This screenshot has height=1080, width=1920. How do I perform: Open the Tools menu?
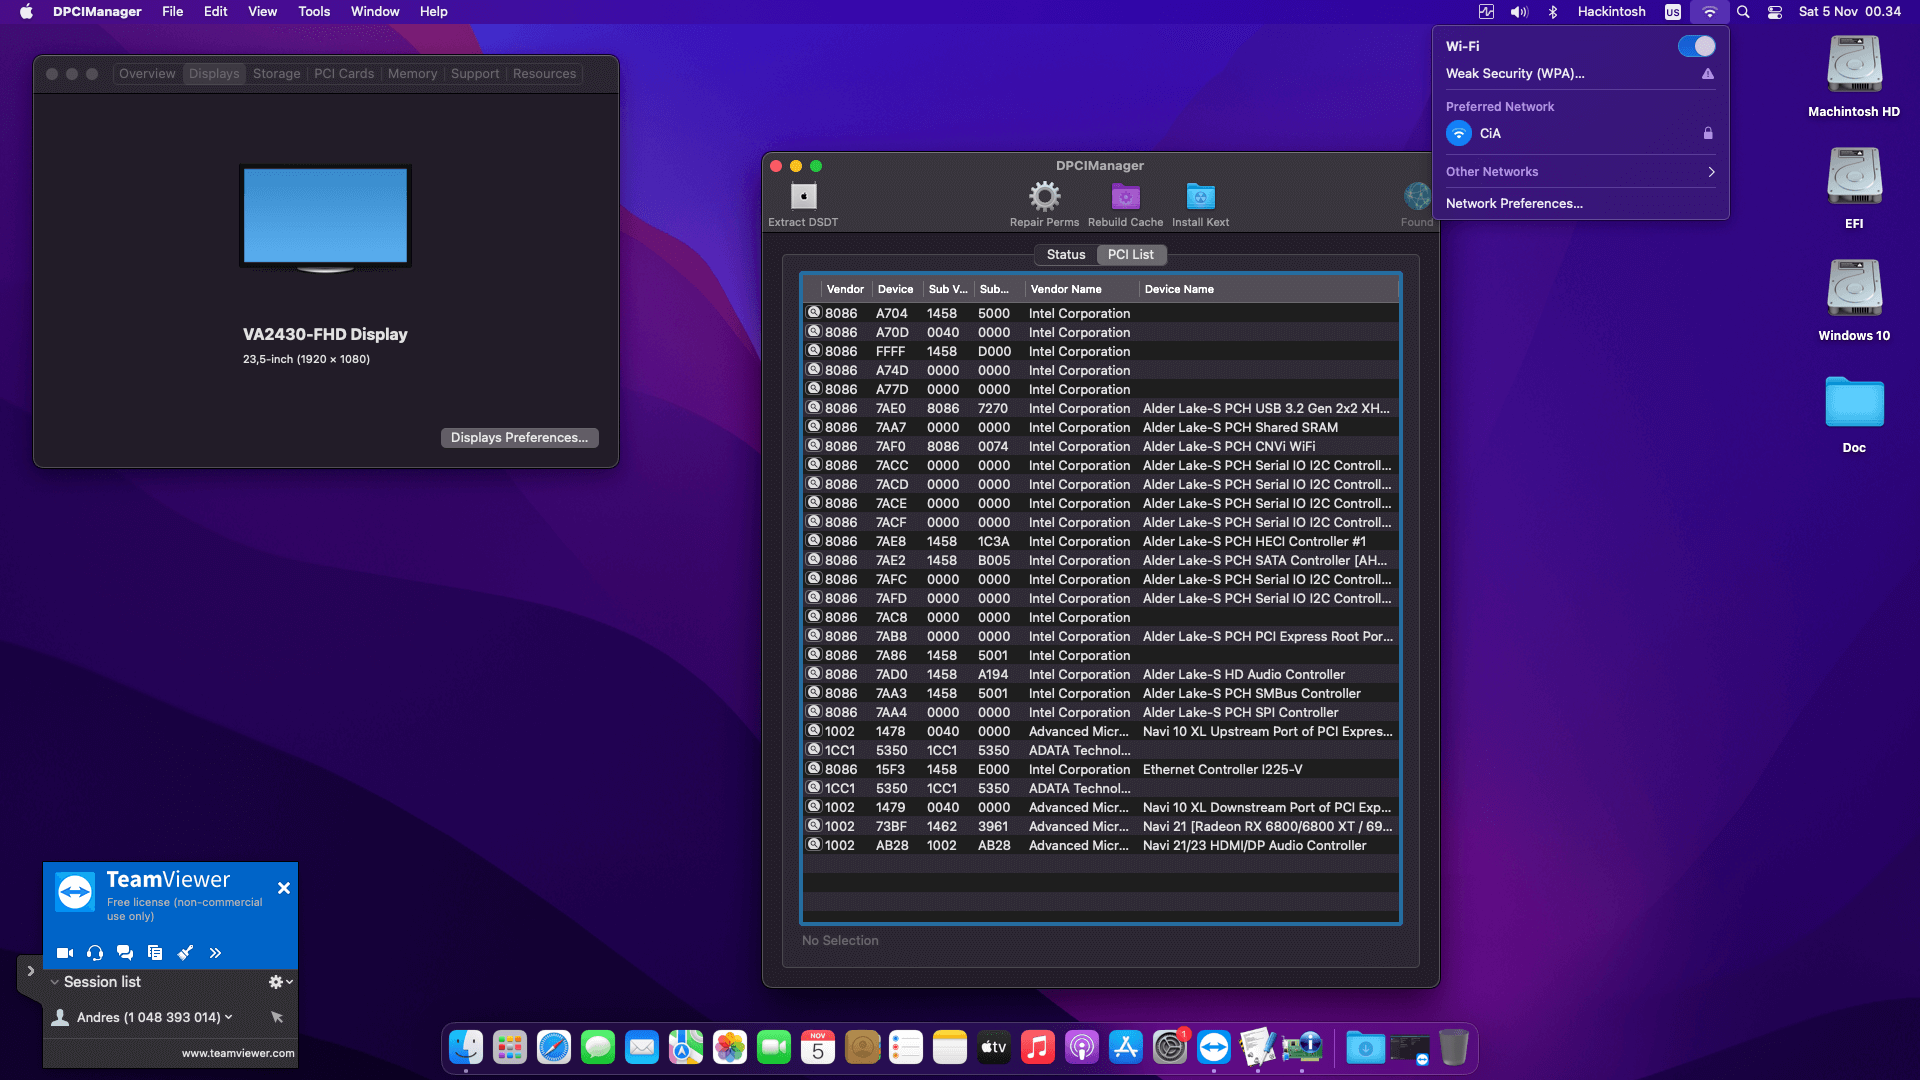tap(314, 12)
